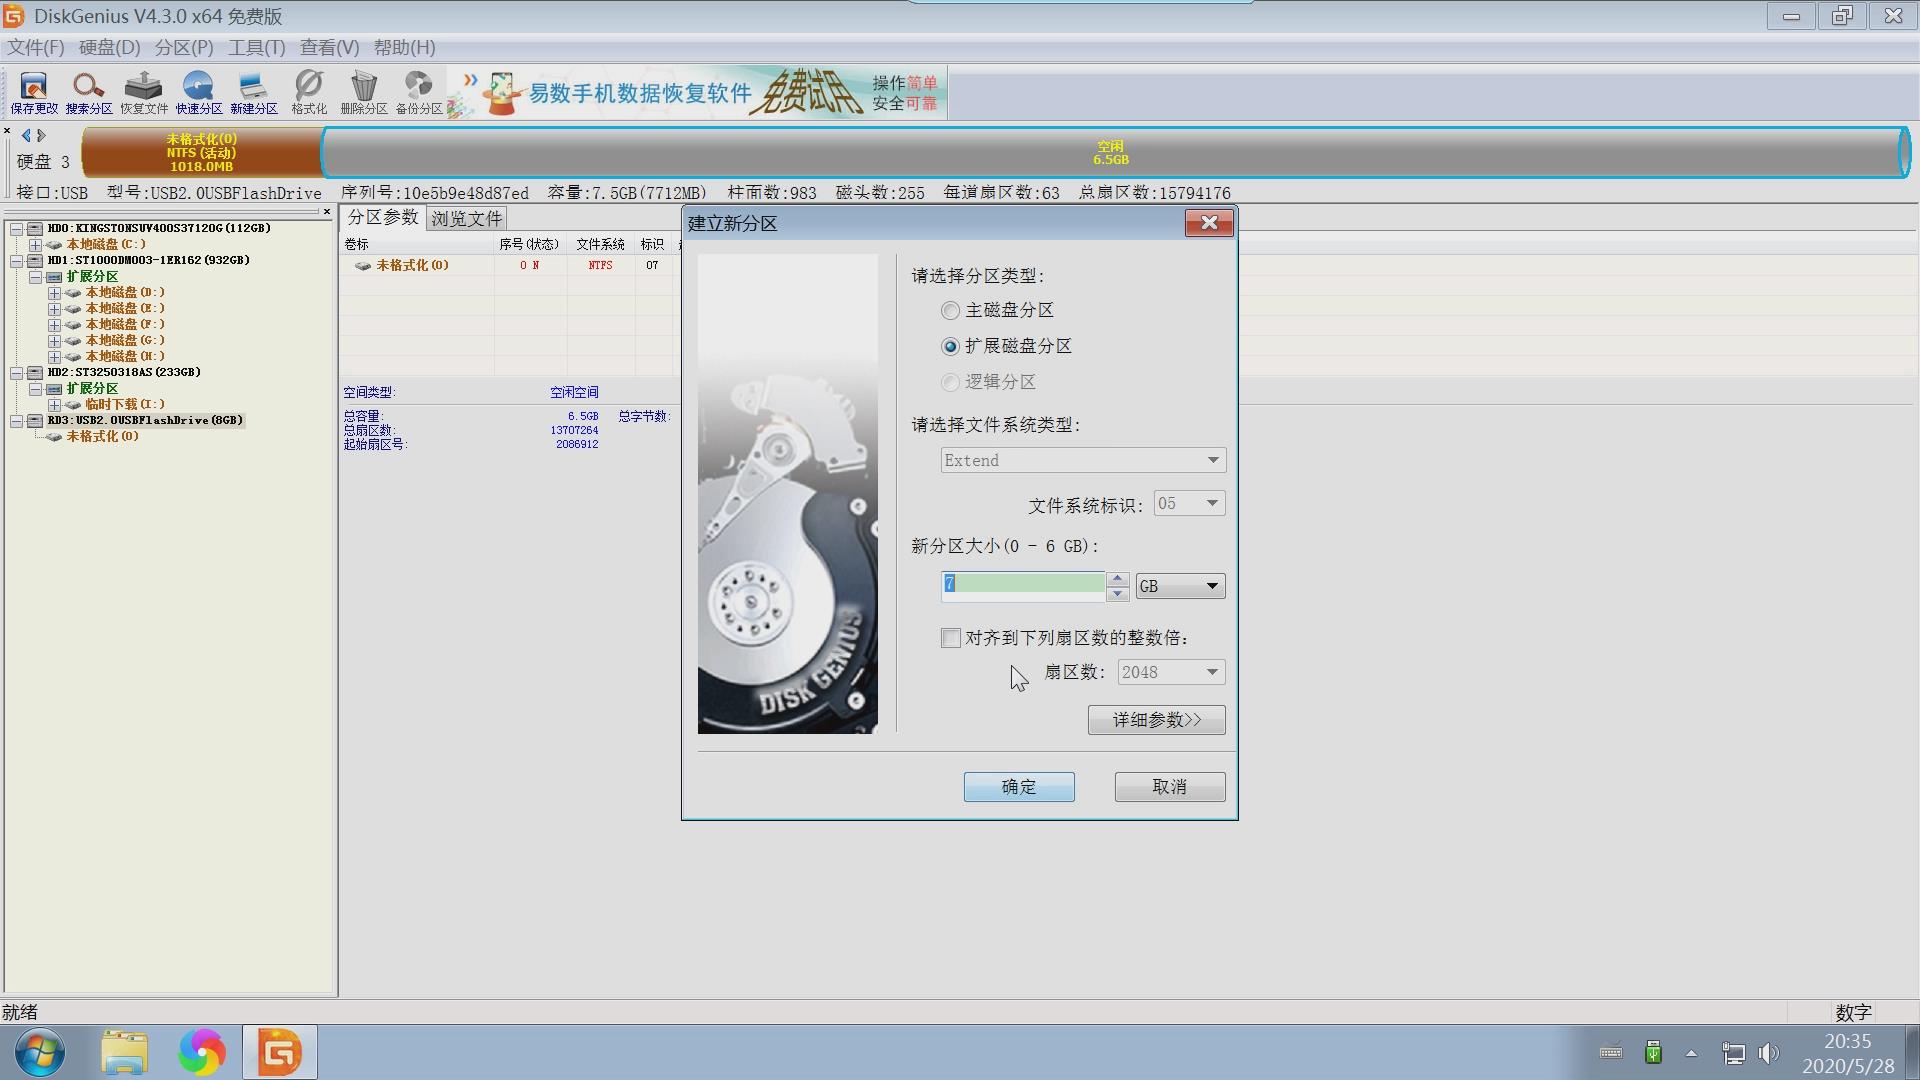Go to next disk with right arrow
This screenshot has height=1080, width=1920.
pos(41,135)
